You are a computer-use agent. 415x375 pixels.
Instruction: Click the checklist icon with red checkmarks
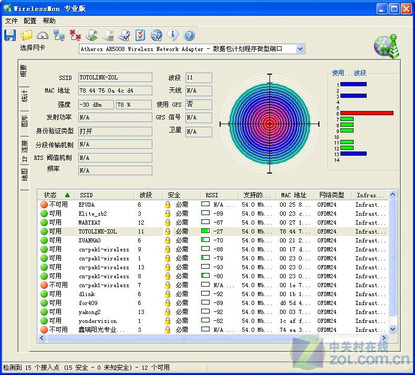(x=140, y=35)
